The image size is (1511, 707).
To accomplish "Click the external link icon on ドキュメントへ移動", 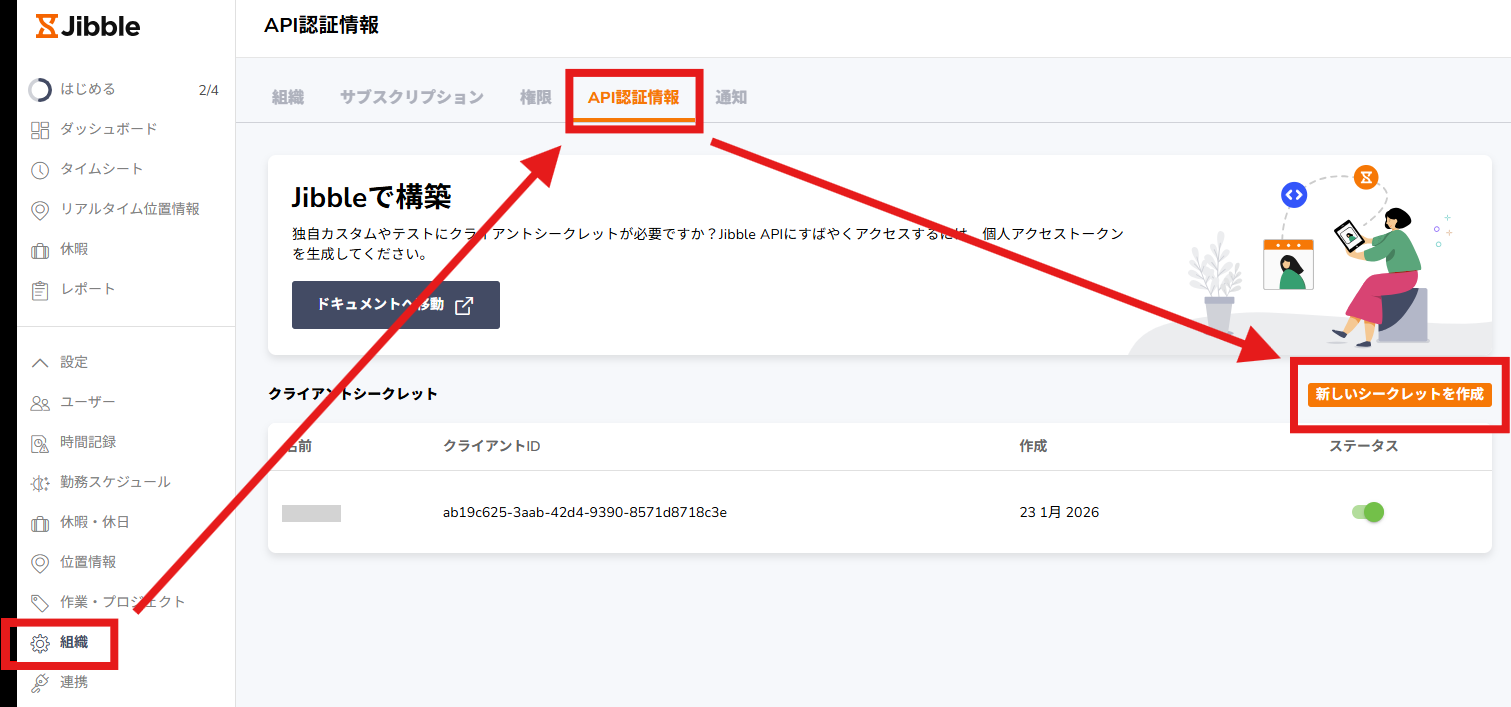I will click(x=464, y=306).
